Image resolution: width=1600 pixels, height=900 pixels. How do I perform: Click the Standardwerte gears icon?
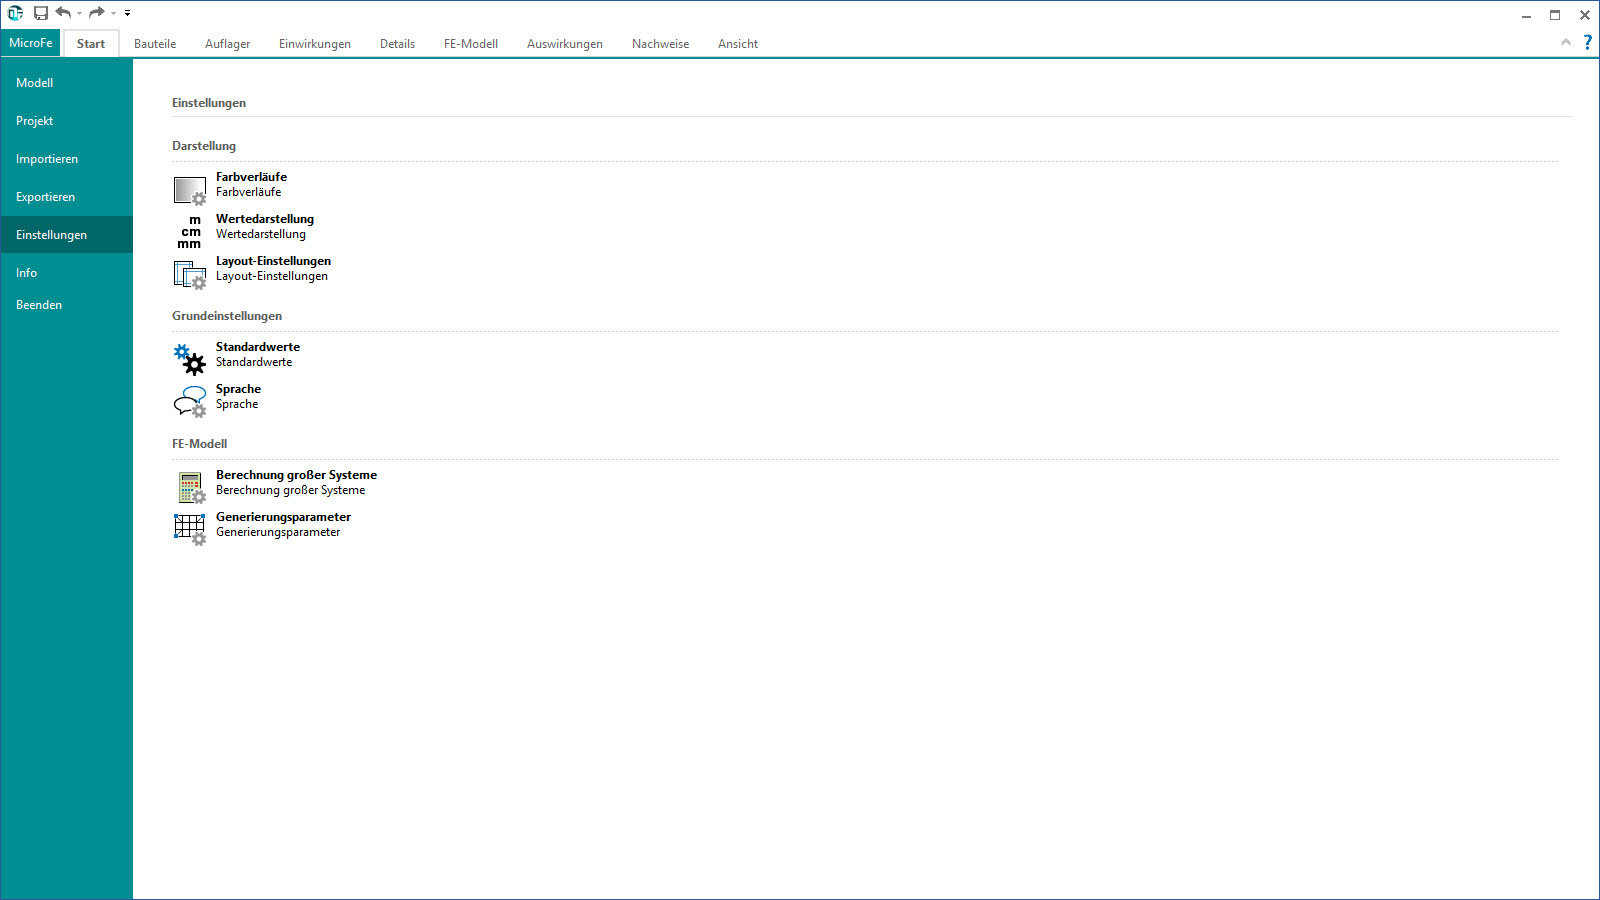pos(190,359)
